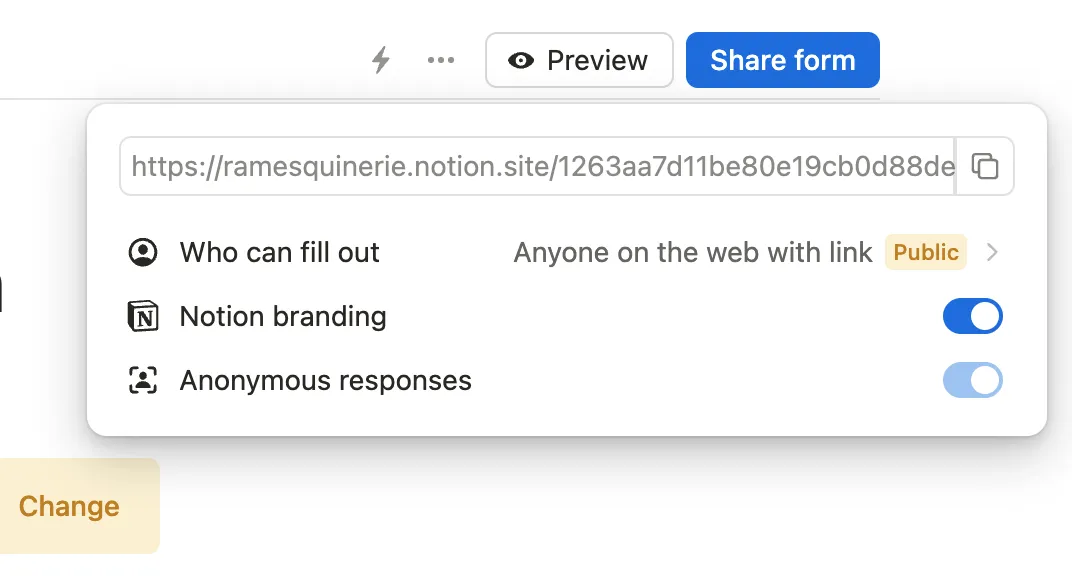Click the lightning bolt automations icon
The height and width of the screenshot is (586, 1072).
380,60
